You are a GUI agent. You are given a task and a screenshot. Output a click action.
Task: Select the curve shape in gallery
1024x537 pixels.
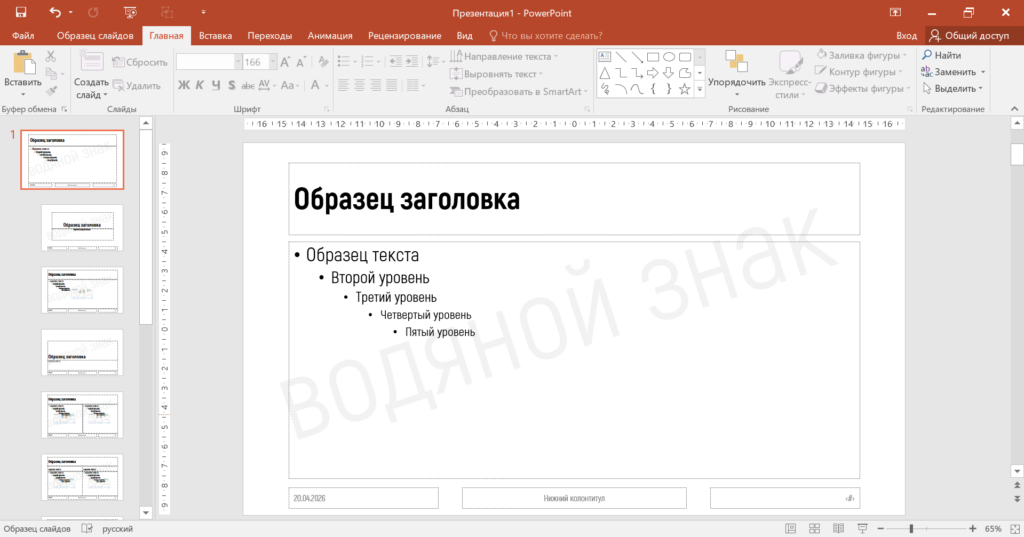tap(637, 90)
